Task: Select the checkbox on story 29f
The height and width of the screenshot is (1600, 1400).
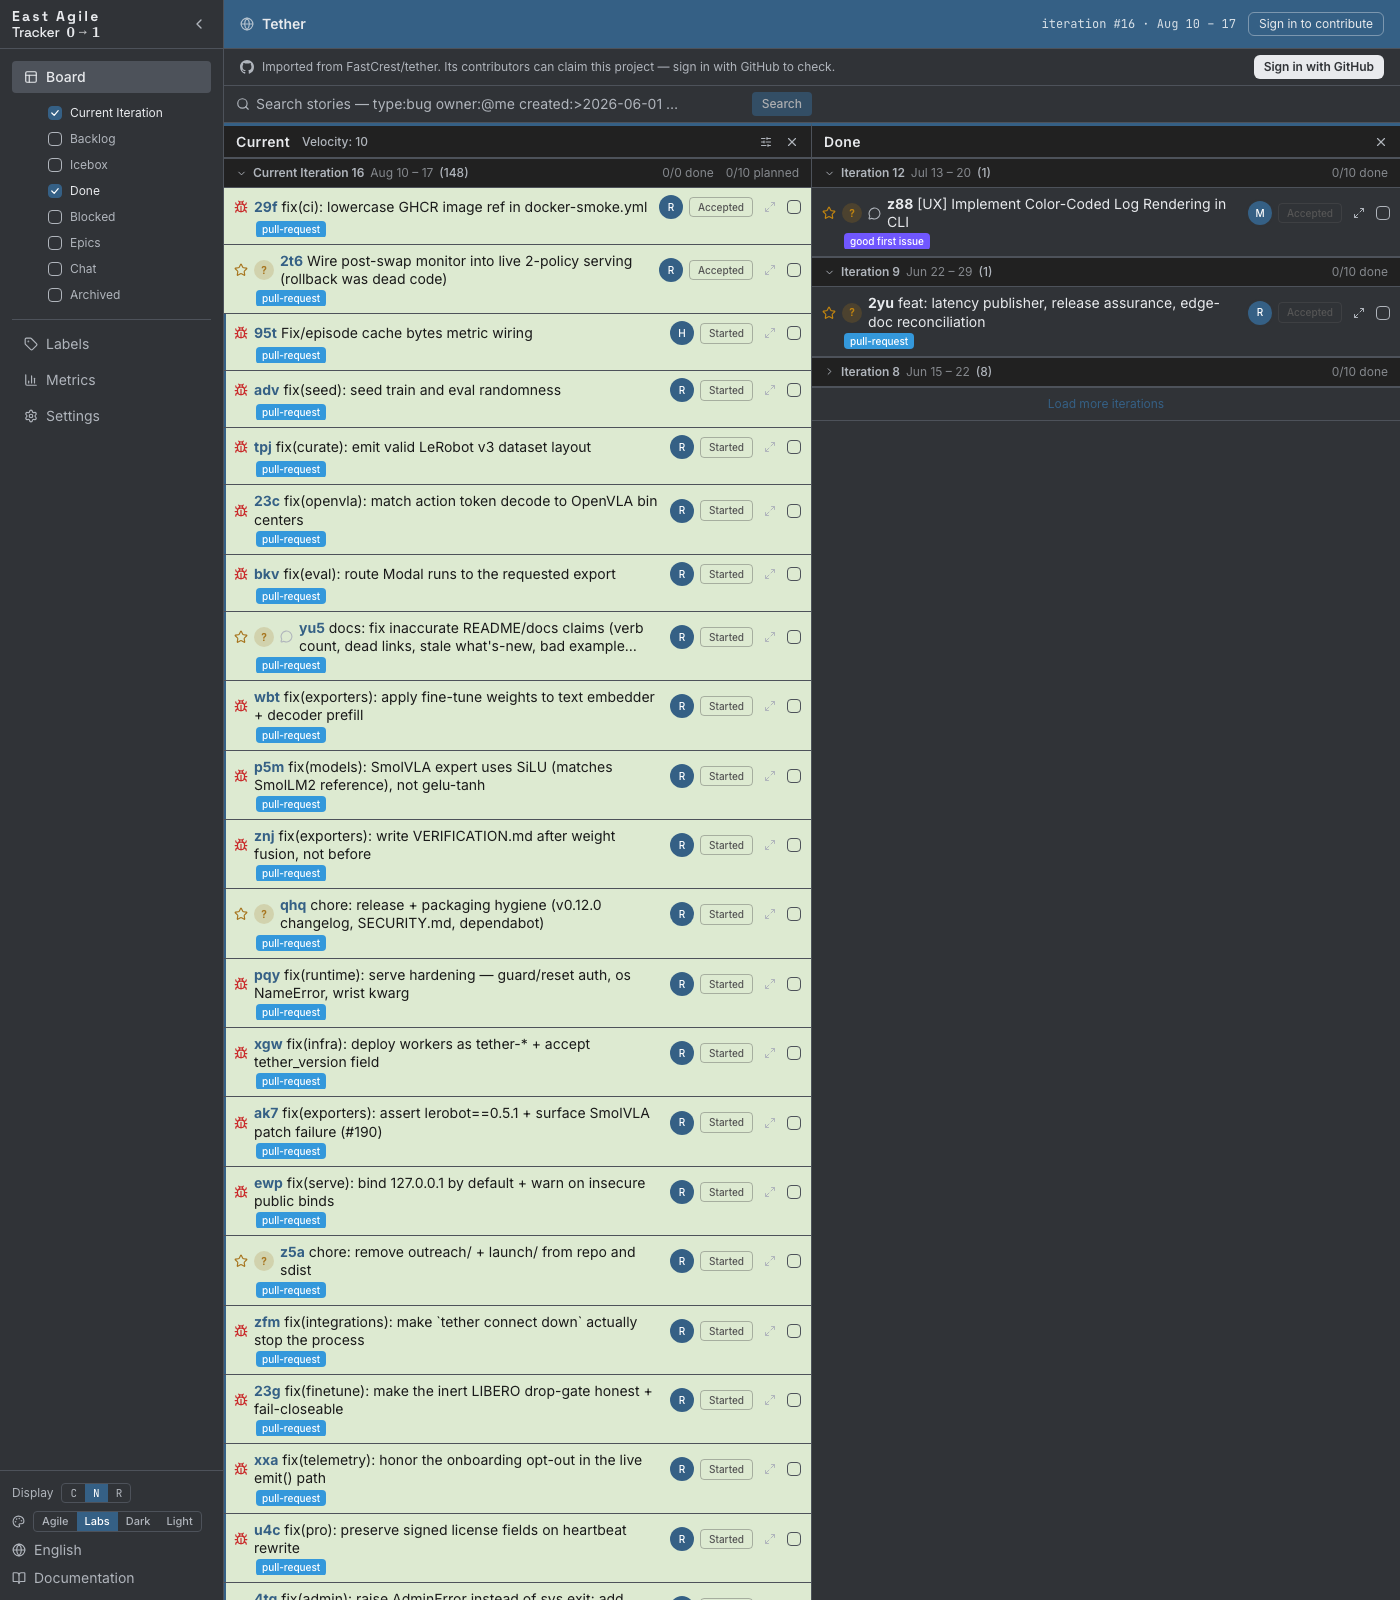Action: pos(794,207)
